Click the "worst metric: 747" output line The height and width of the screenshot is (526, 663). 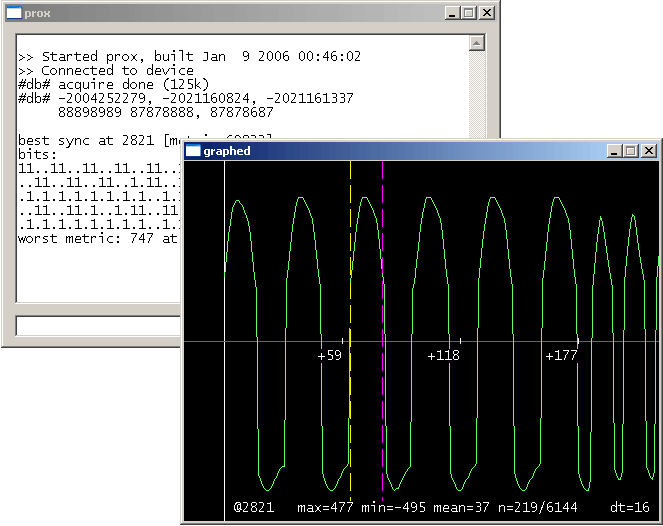[98, 238]
